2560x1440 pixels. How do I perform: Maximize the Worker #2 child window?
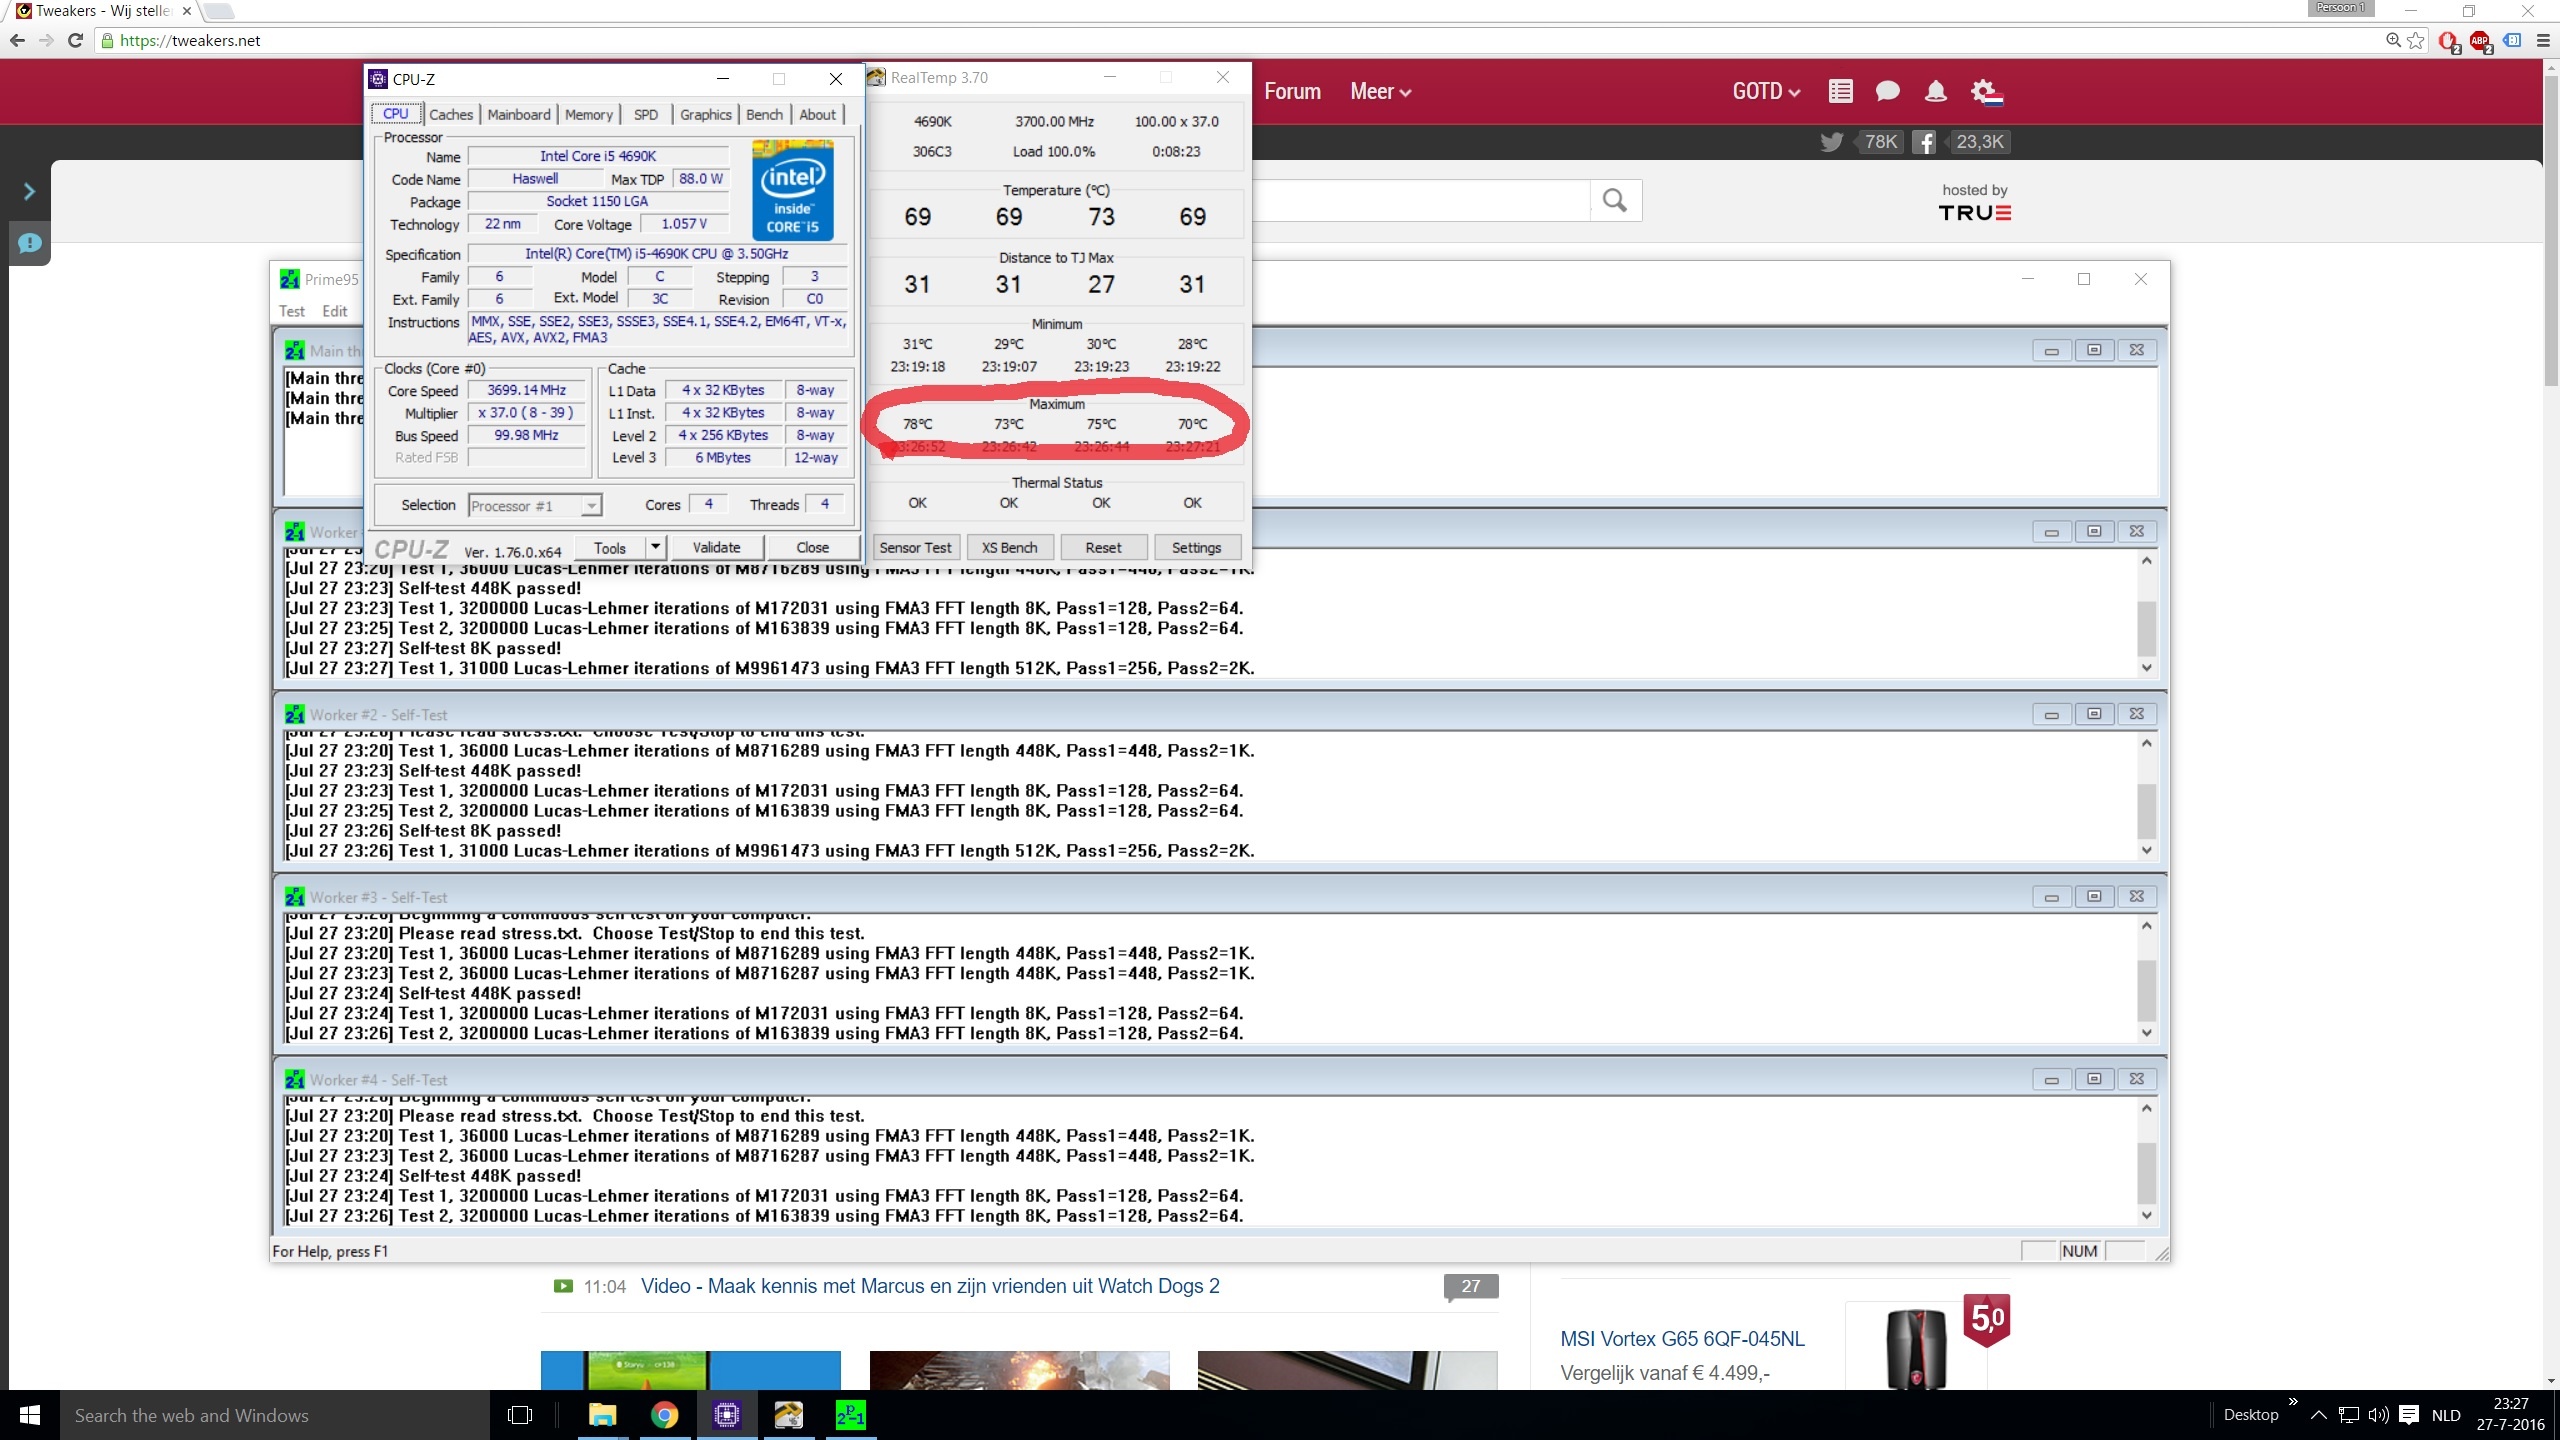point(2094,714)
